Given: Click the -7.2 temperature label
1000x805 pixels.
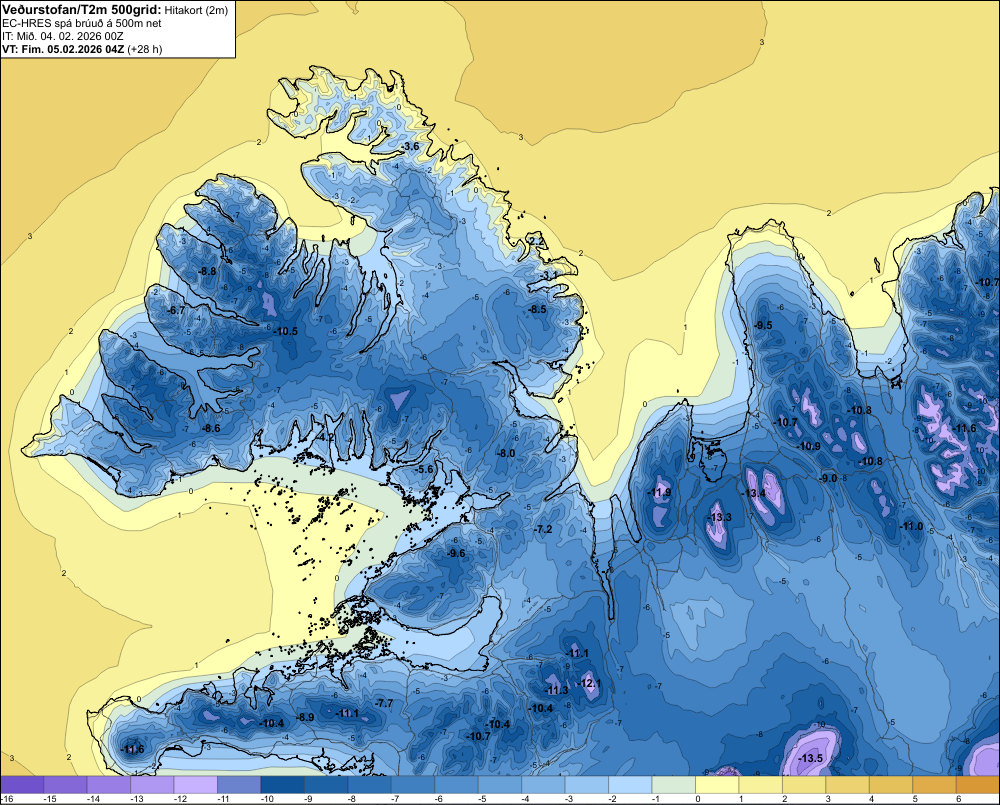Looking at the screenshot, I should tap(543, 529).
